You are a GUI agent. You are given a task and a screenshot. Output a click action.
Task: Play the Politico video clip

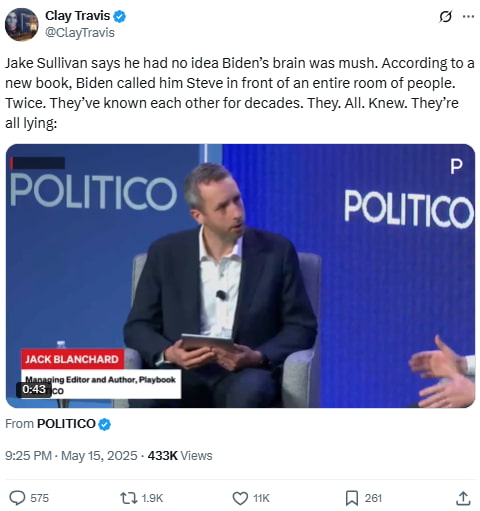point(240,276)
